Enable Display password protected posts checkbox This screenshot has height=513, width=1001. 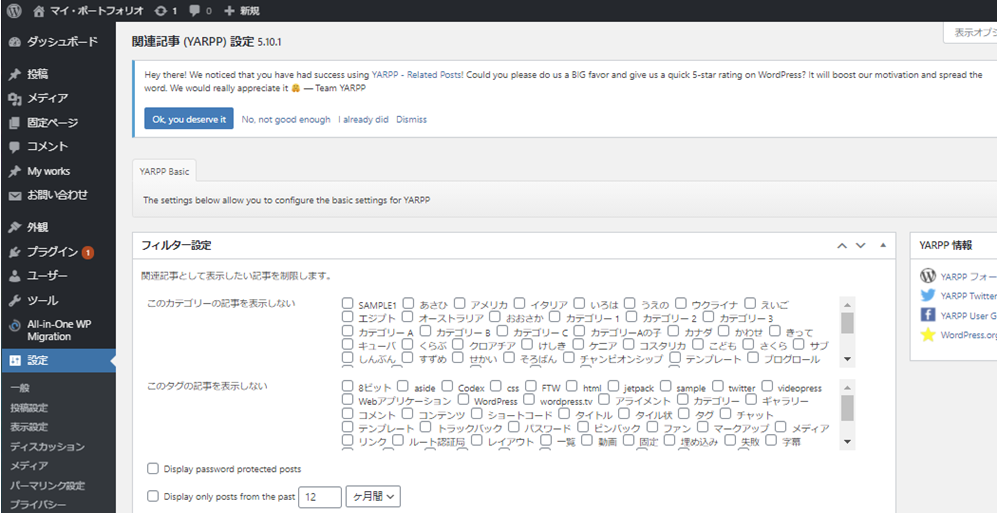[x=153, y=468]
